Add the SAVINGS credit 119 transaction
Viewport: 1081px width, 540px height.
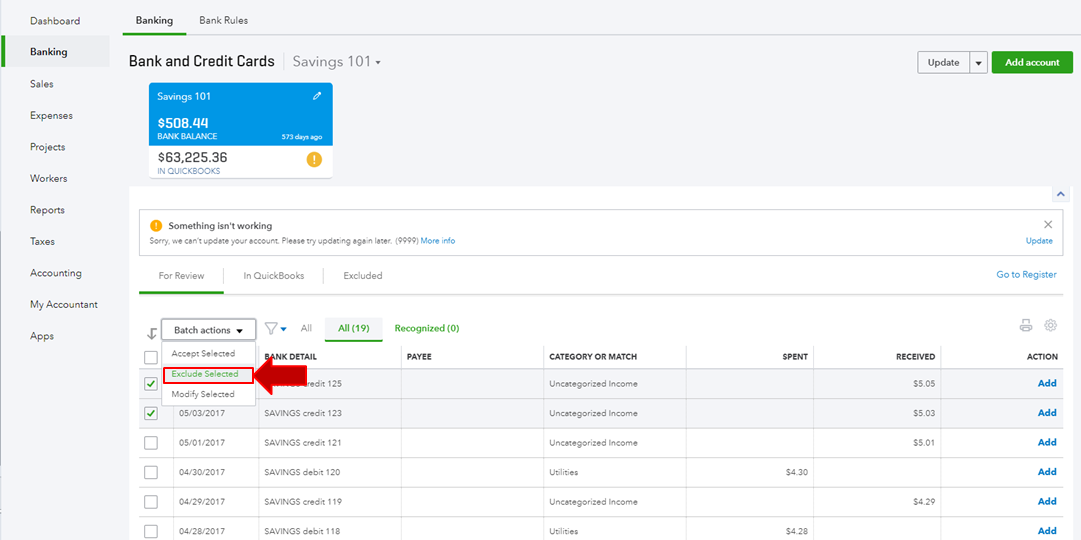point(1047,501)
